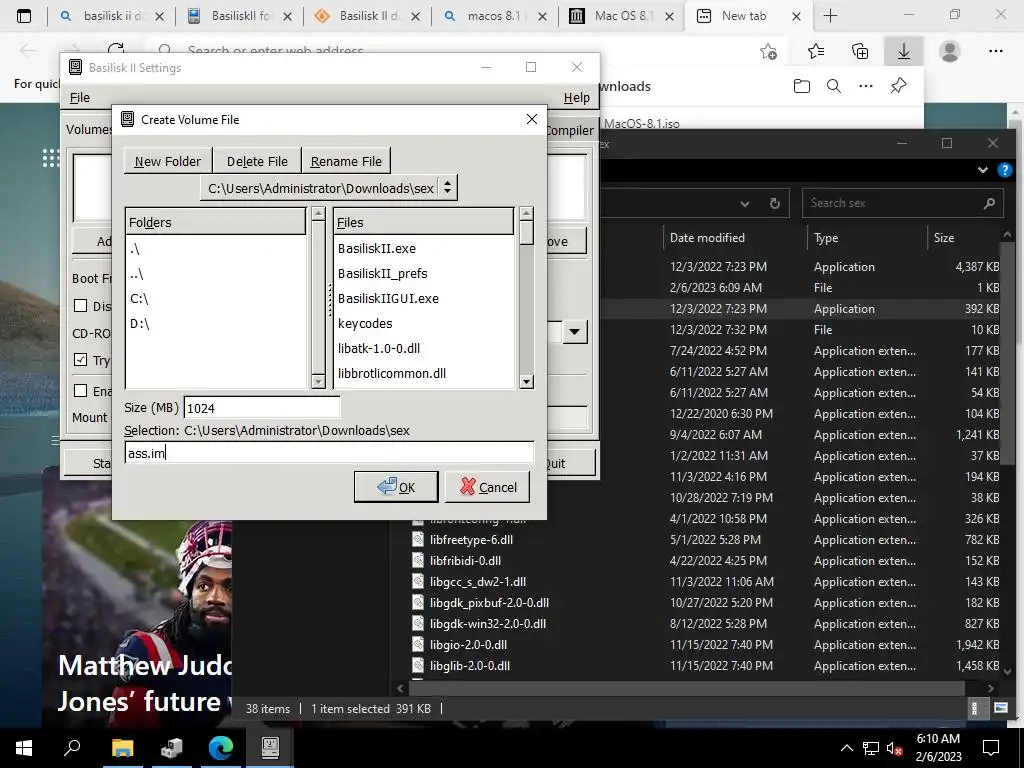The image size is (1024, 768).
Task: Select BasiliskIIGUI.exe in Files list
Action: (388, 298)
